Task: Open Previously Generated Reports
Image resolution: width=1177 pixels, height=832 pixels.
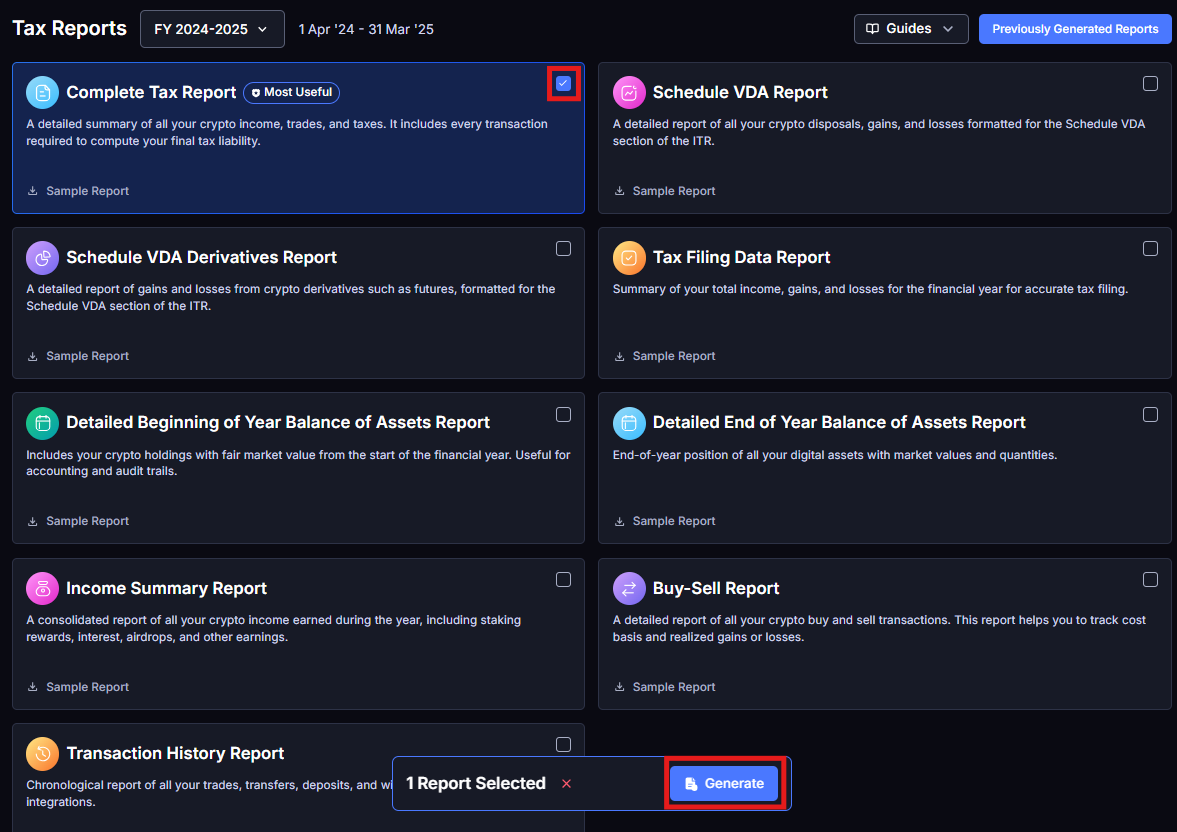Action: [1075, 29]
